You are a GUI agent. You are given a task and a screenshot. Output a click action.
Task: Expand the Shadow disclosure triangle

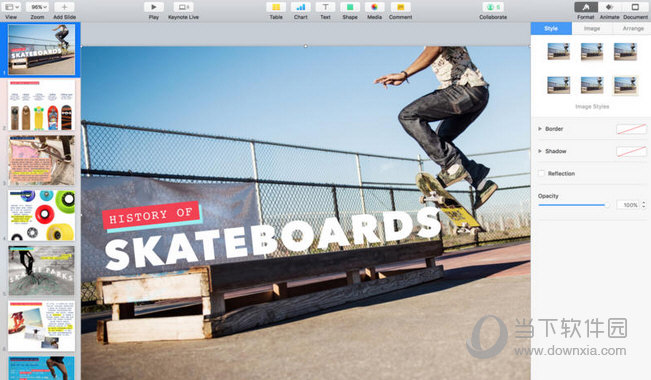[540, 151]
